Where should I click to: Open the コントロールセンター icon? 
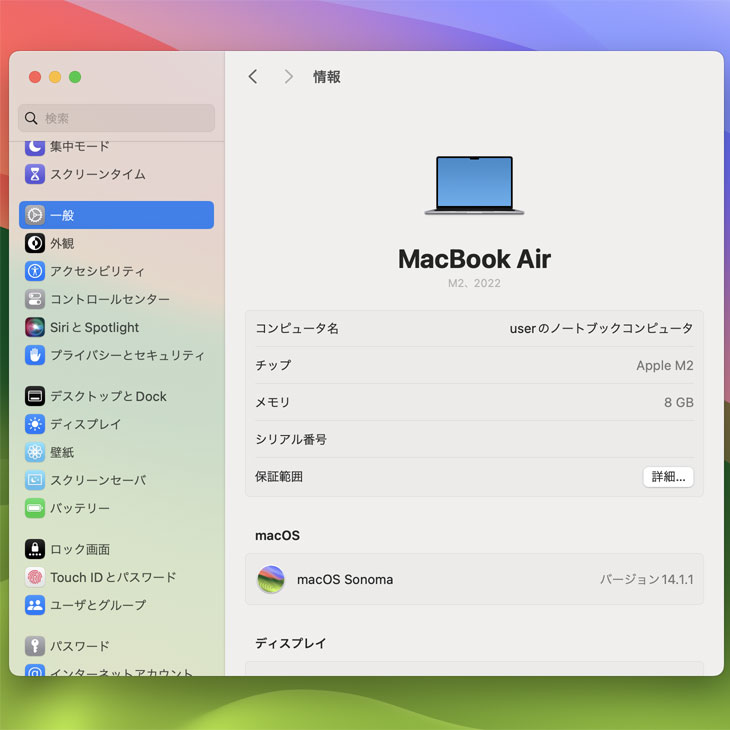tap(35, 299)
